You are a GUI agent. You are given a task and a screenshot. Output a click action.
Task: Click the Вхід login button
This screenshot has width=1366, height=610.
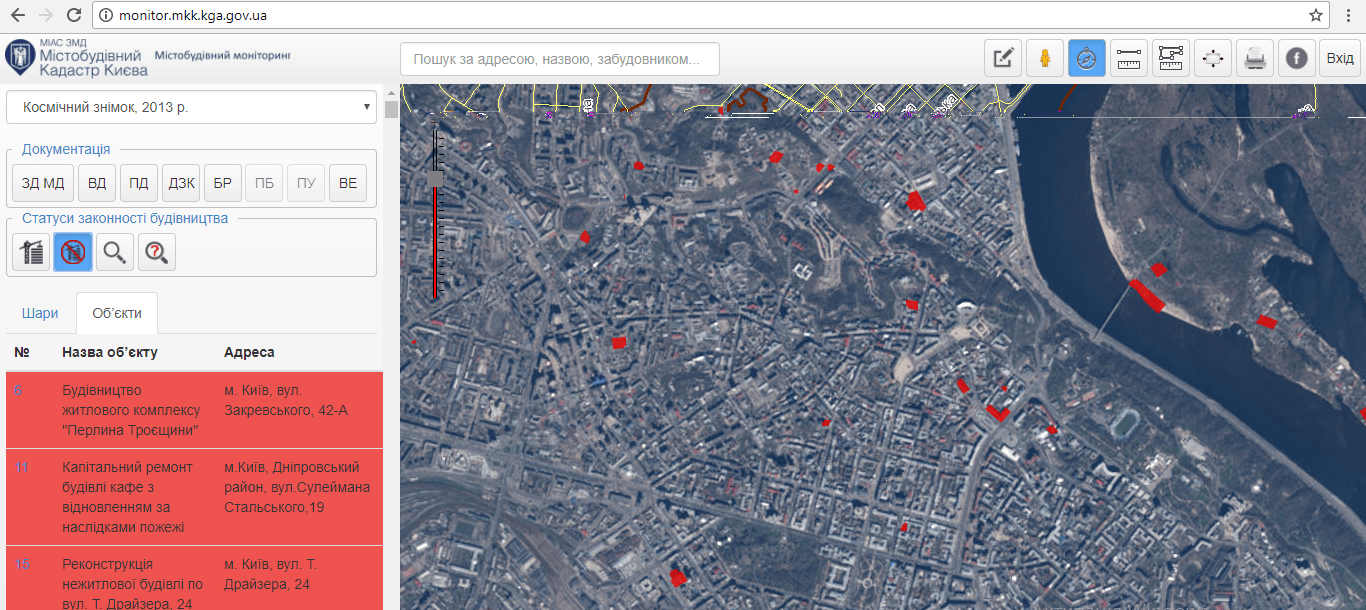[x=1340, y=59]
